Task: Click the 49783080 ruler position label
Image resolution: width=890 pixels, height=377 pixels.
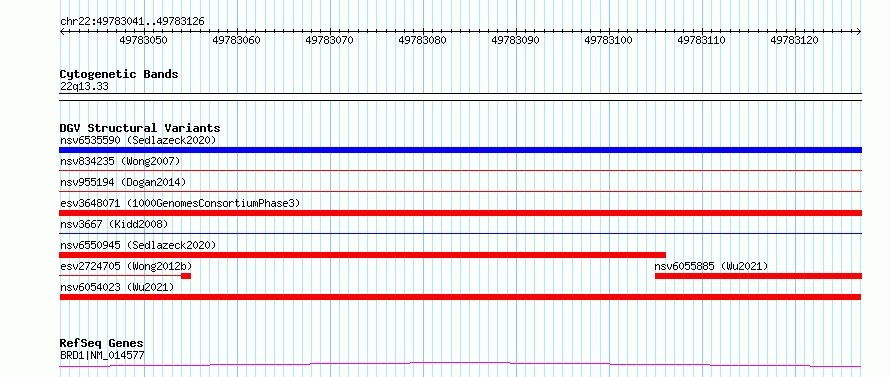Action: [422, 40]
